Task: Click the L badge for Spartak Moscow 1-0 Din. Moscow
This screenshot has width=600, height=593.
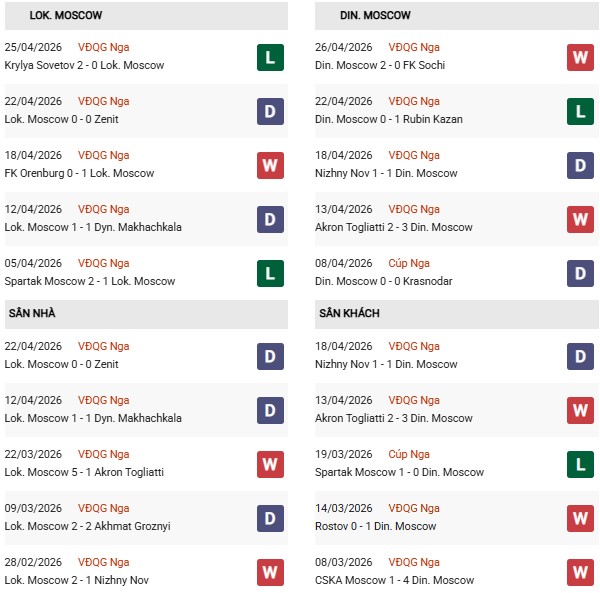Action: coord(581,464)
